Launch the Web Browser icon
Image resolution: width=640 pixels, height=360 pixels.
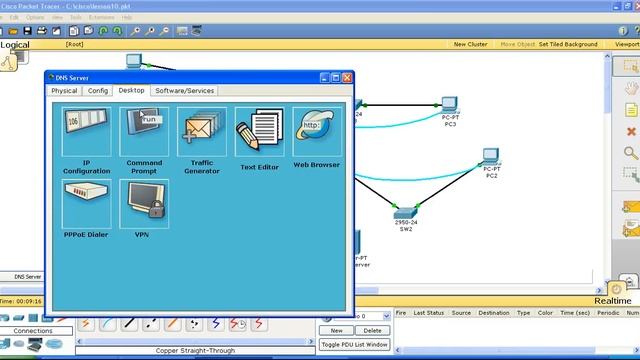(317, 132)
